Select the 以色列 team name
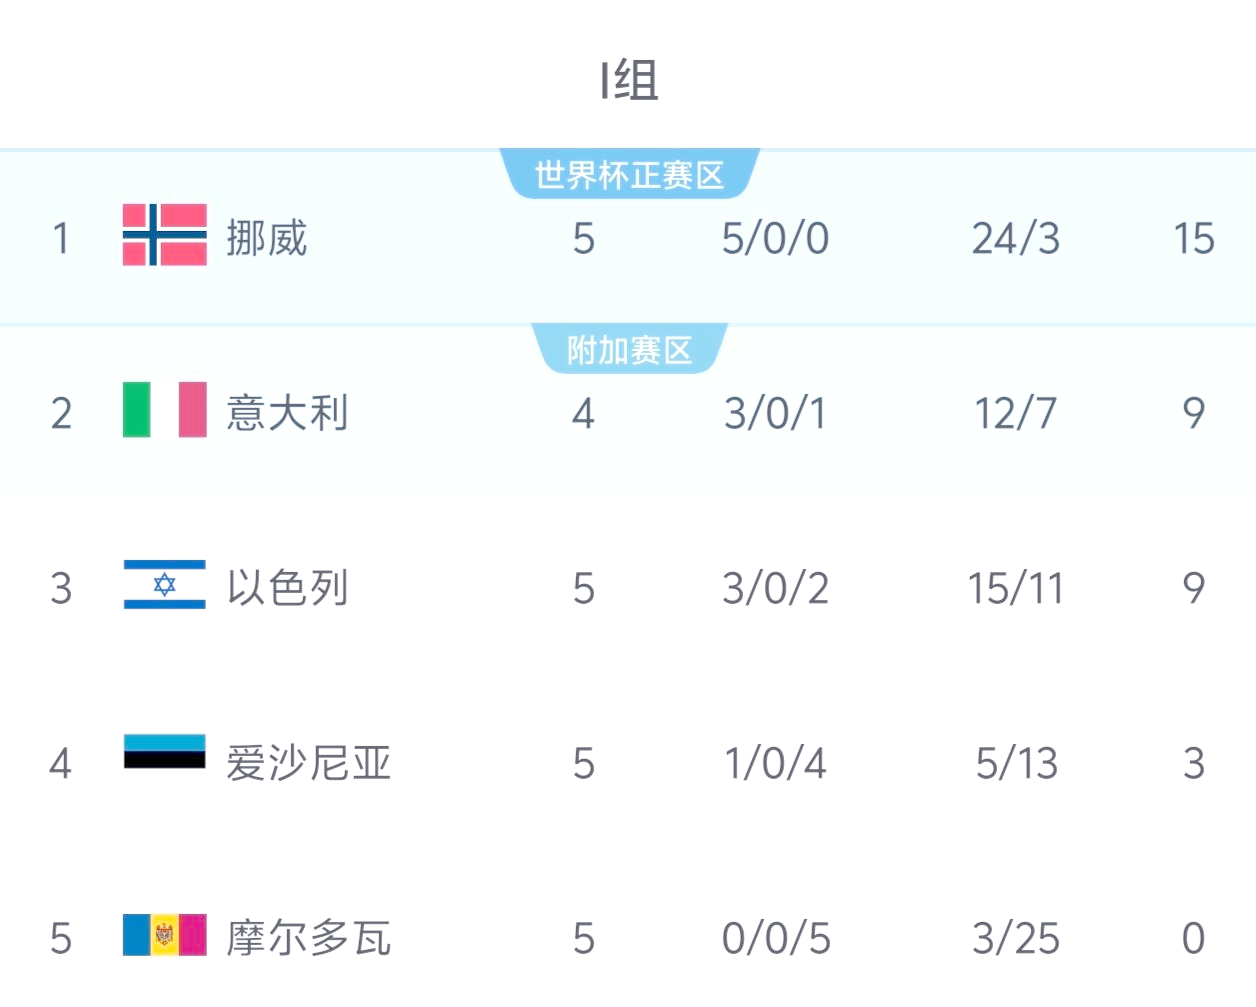The width and height of the screenshot is (1256, 1007). click(287, 588)
